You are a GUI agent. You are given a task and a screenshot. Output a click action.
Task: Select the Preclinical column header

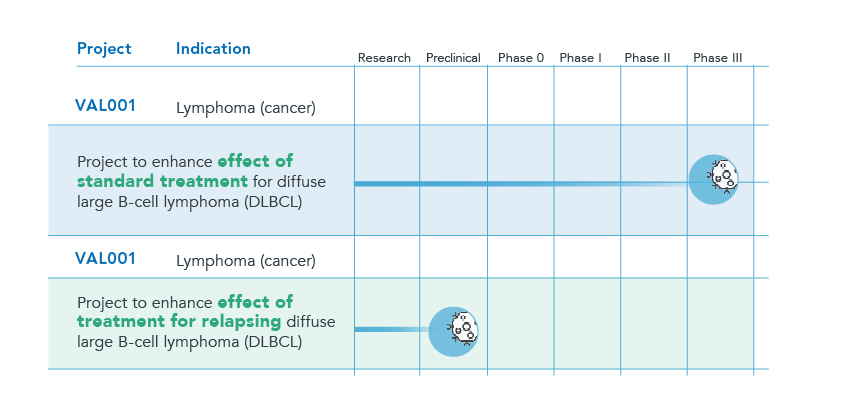(x=453, y=58)
